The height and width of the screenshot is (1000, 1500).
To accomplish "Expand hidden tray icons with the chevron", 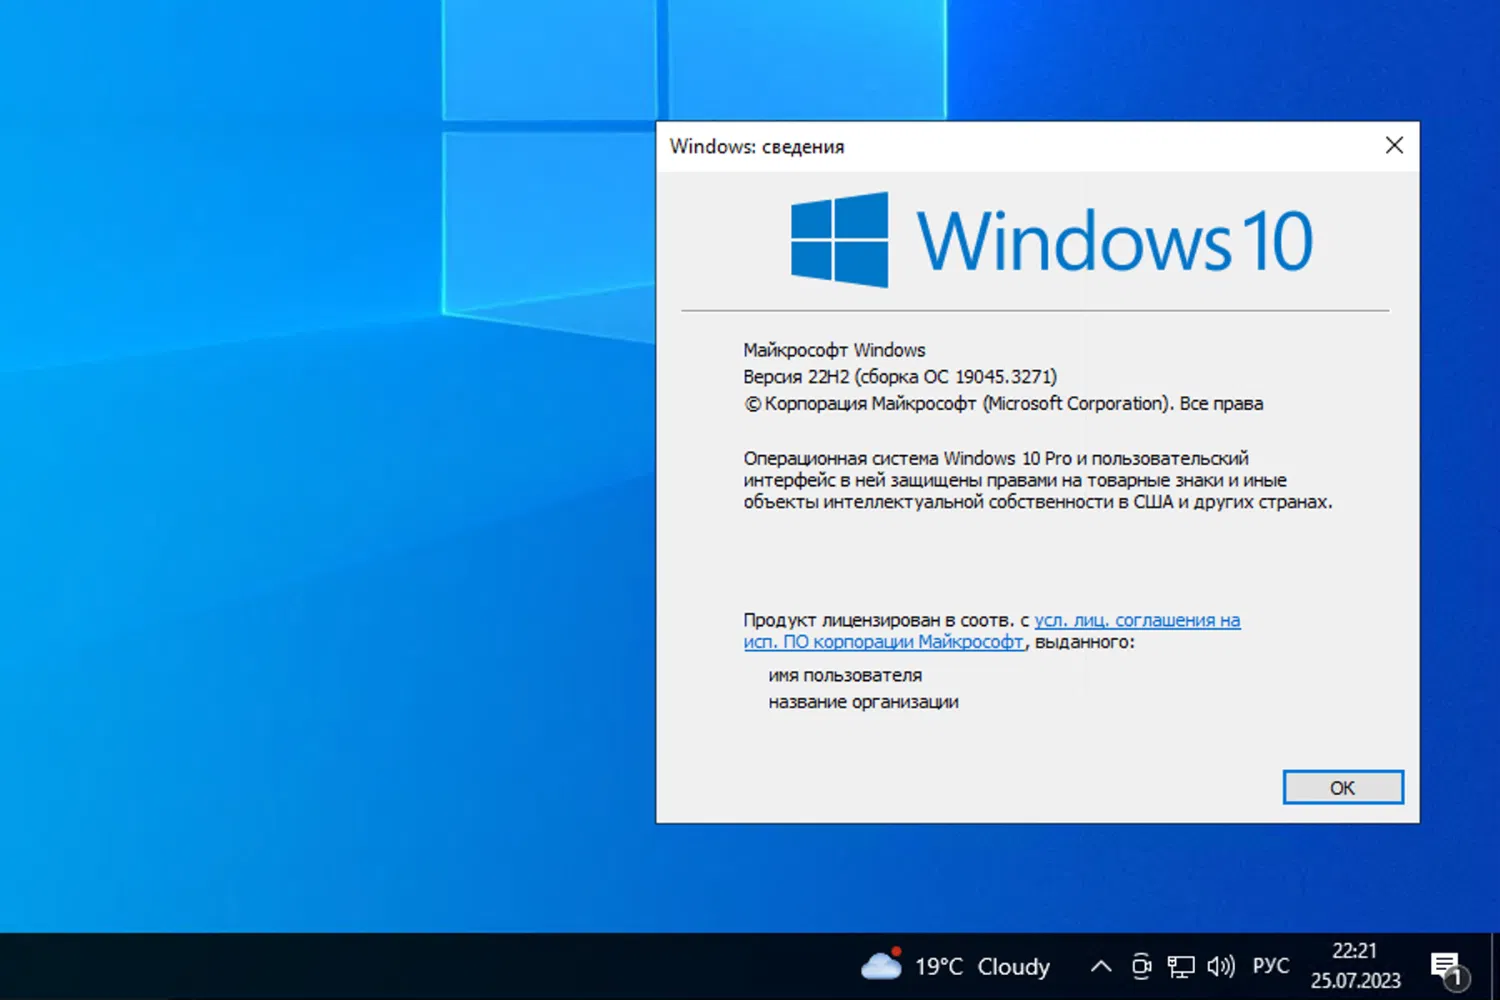I will [1100, 965].
